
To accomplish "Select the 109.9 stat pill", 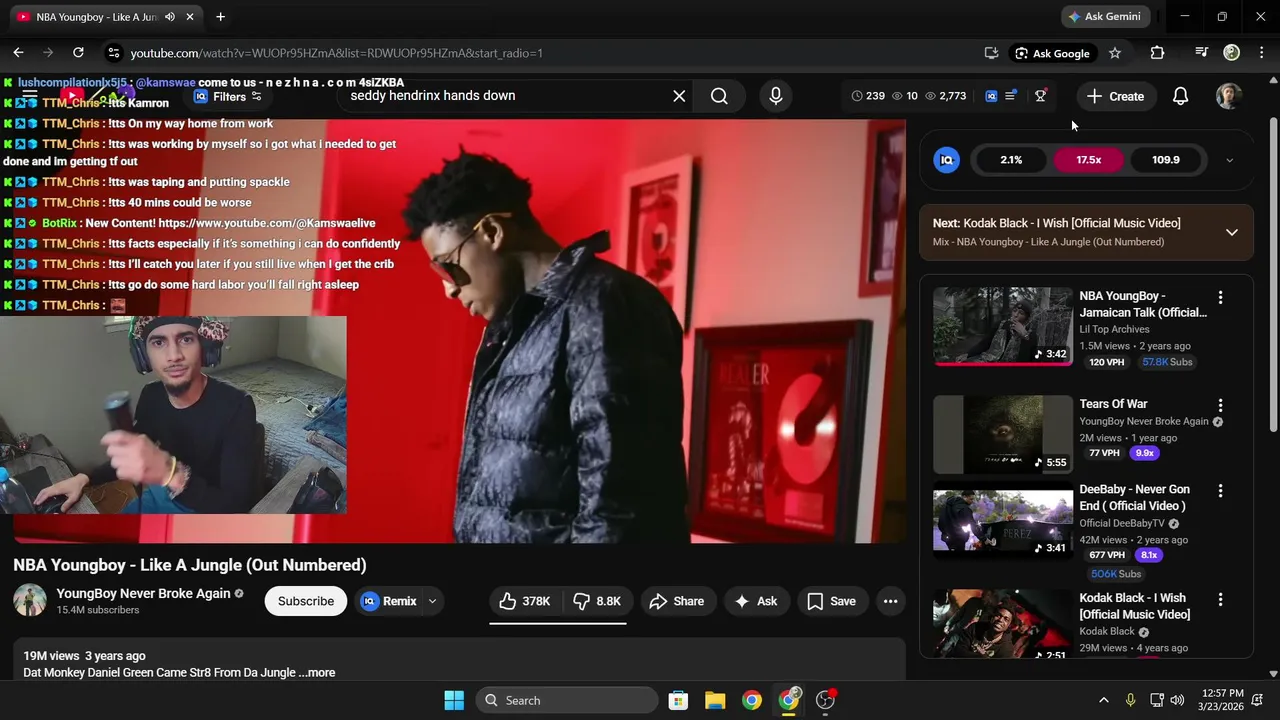I will pos(1165,160).
